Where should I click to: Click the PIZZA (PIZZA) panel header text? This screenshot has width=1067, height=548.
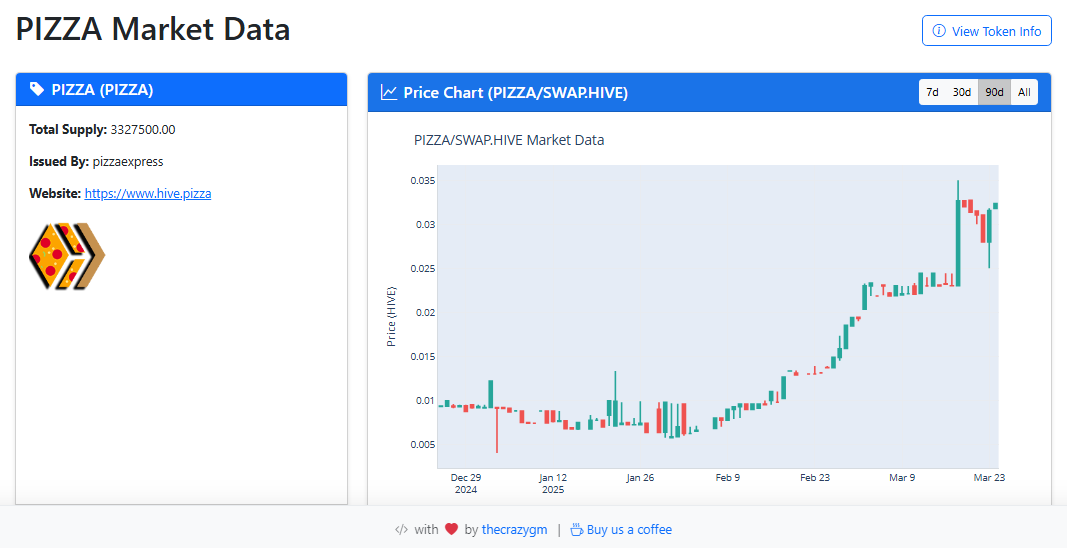coord(102,89)
